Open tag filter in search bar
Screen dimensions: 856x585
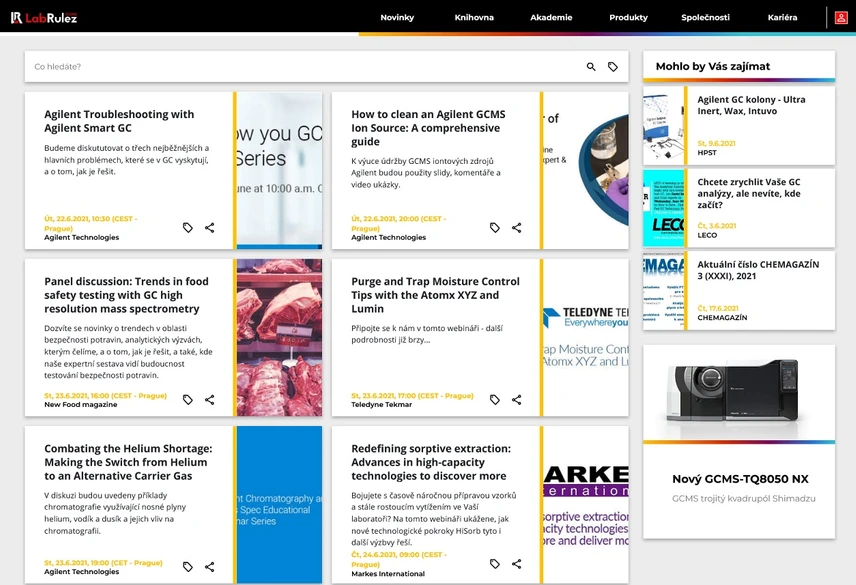(x=613, y=67)
